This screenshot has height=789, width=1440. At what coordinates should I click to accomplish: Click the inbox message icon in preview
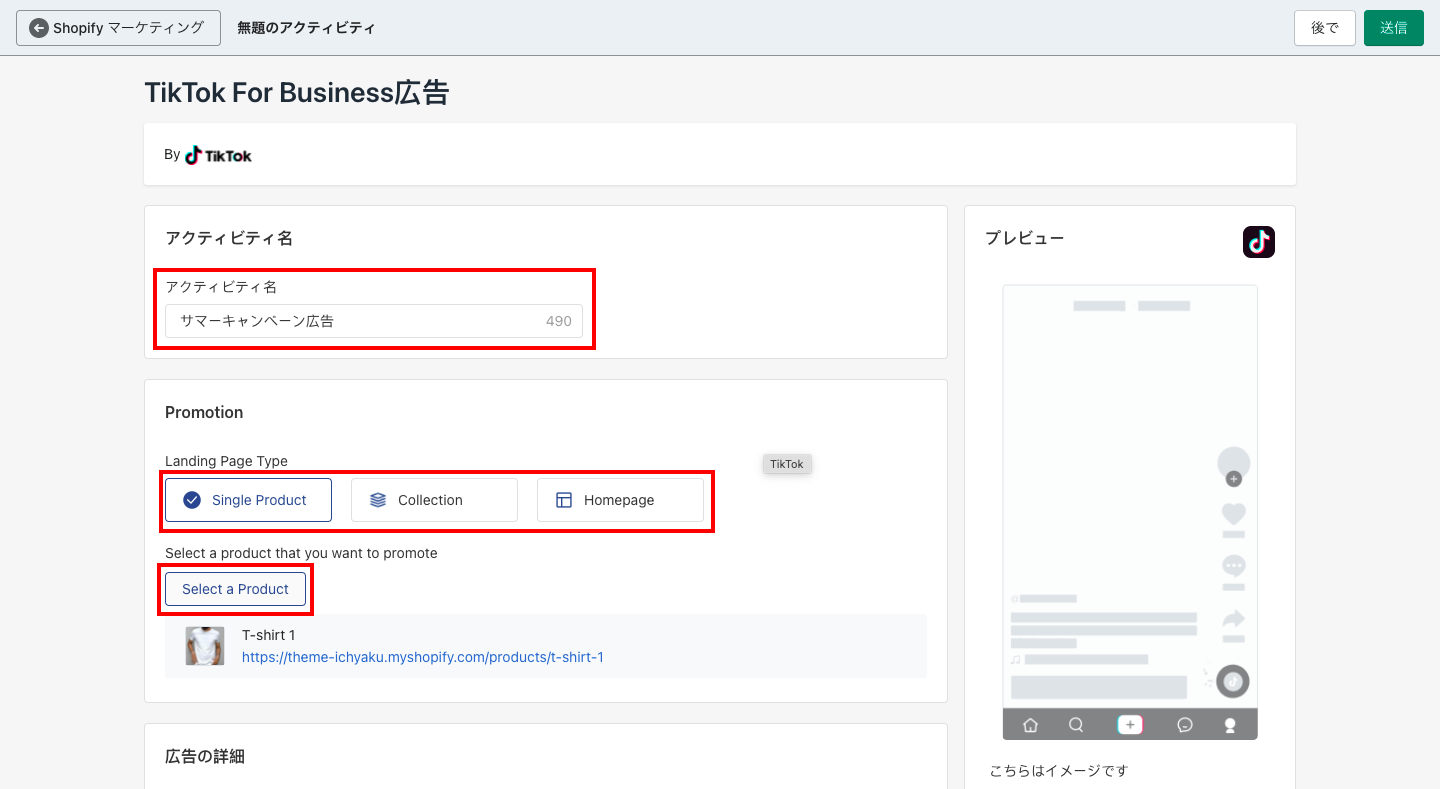tap(1185, 725)
